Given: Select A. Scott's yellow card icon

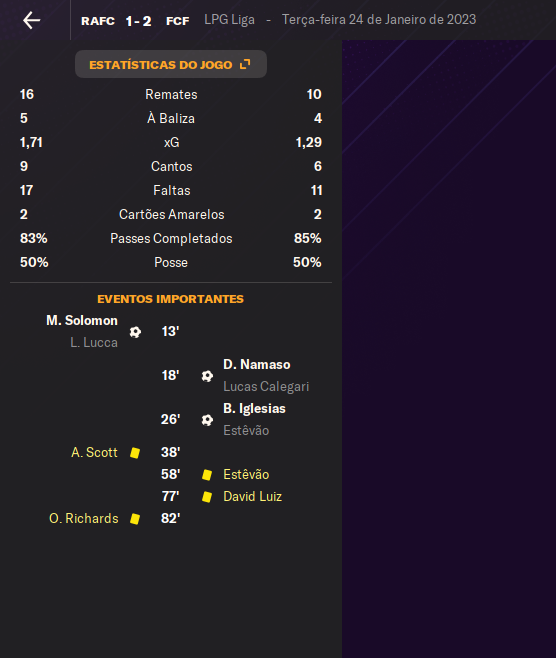Looking at the screenshot, I should pyautogui.click(x=135, y=453).
